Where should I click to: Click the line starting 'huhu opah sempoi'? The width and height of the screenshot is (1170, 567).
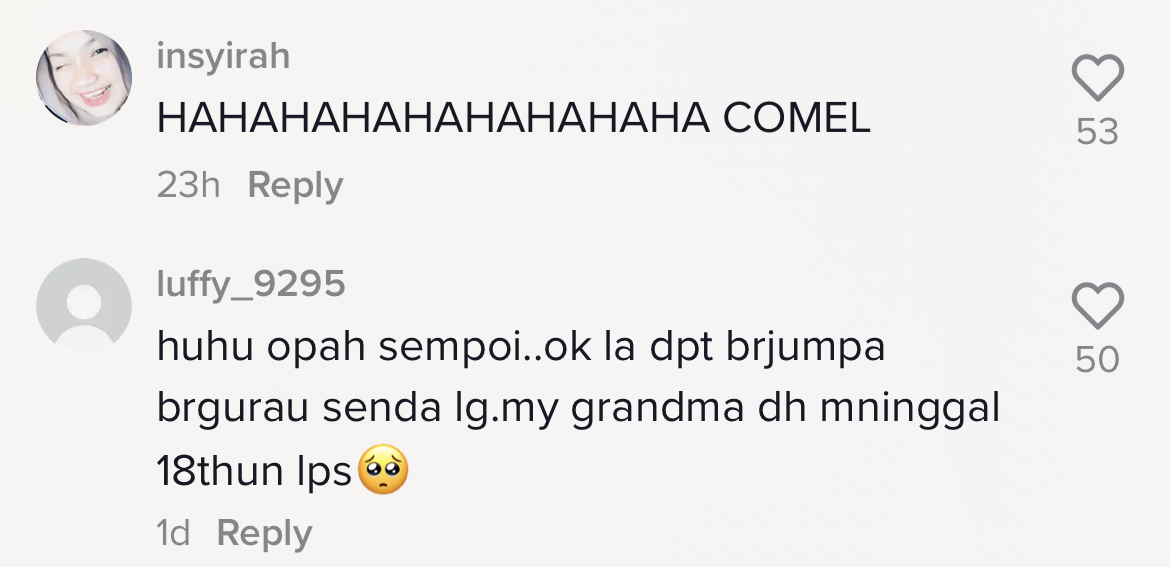pos(520,348)
